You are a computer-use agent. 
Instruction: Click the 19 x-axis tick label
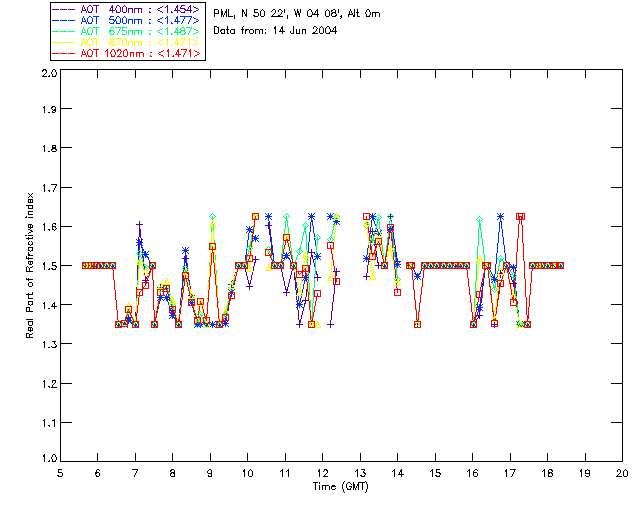(585, 473)
